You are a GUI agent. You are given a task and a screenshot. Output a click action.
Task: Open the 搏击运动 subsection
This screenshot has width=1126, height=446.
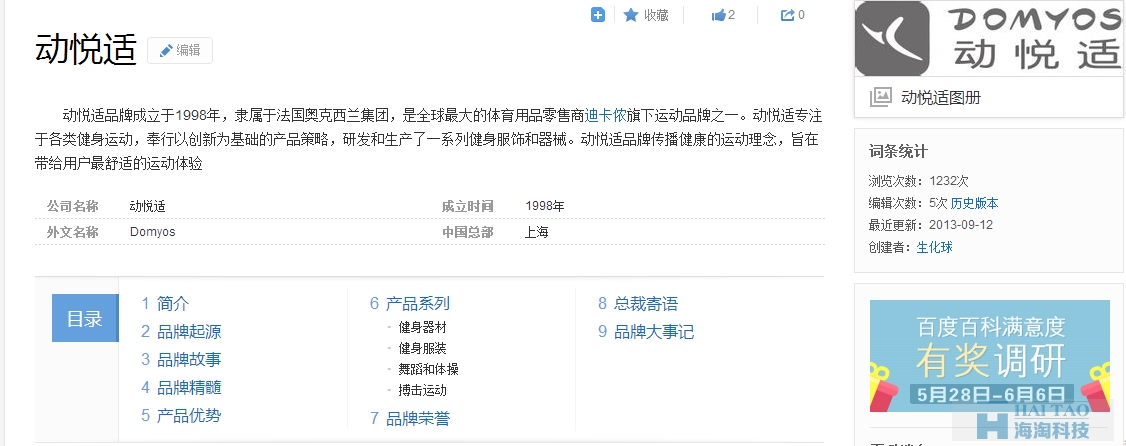point(422,391)
